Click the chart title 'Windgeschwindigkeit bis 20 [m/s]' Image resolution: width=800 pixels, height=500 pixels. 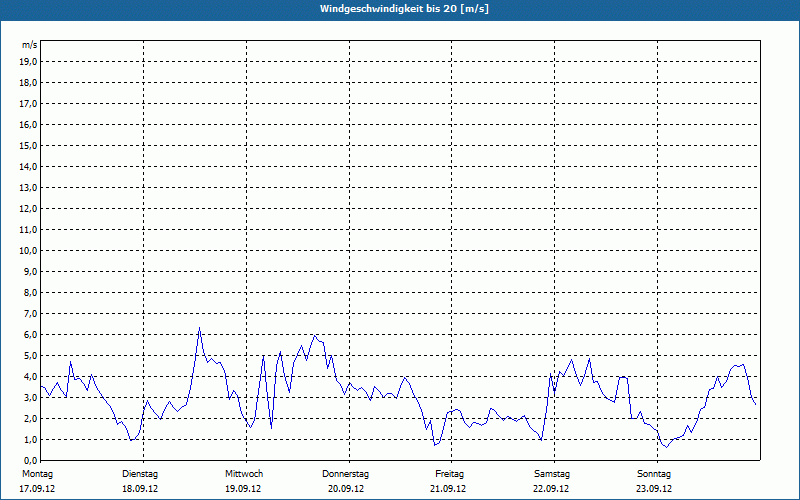click(x=404, y=9)
